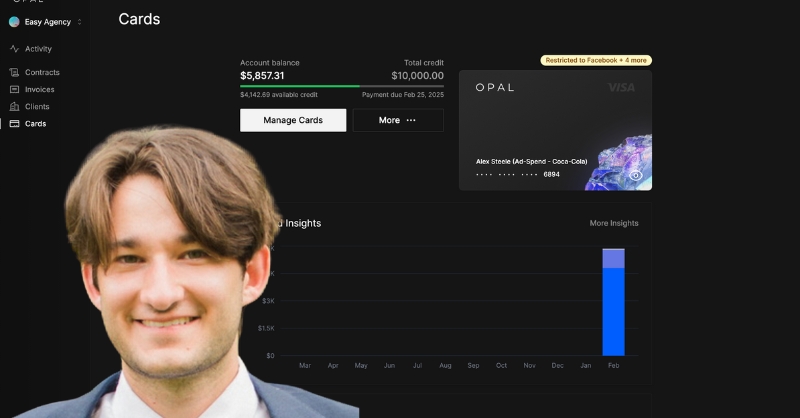Viewport: 800px width, 418px height.
Task: Open the More options dropdown button
Action: click(x=398, y=120)
